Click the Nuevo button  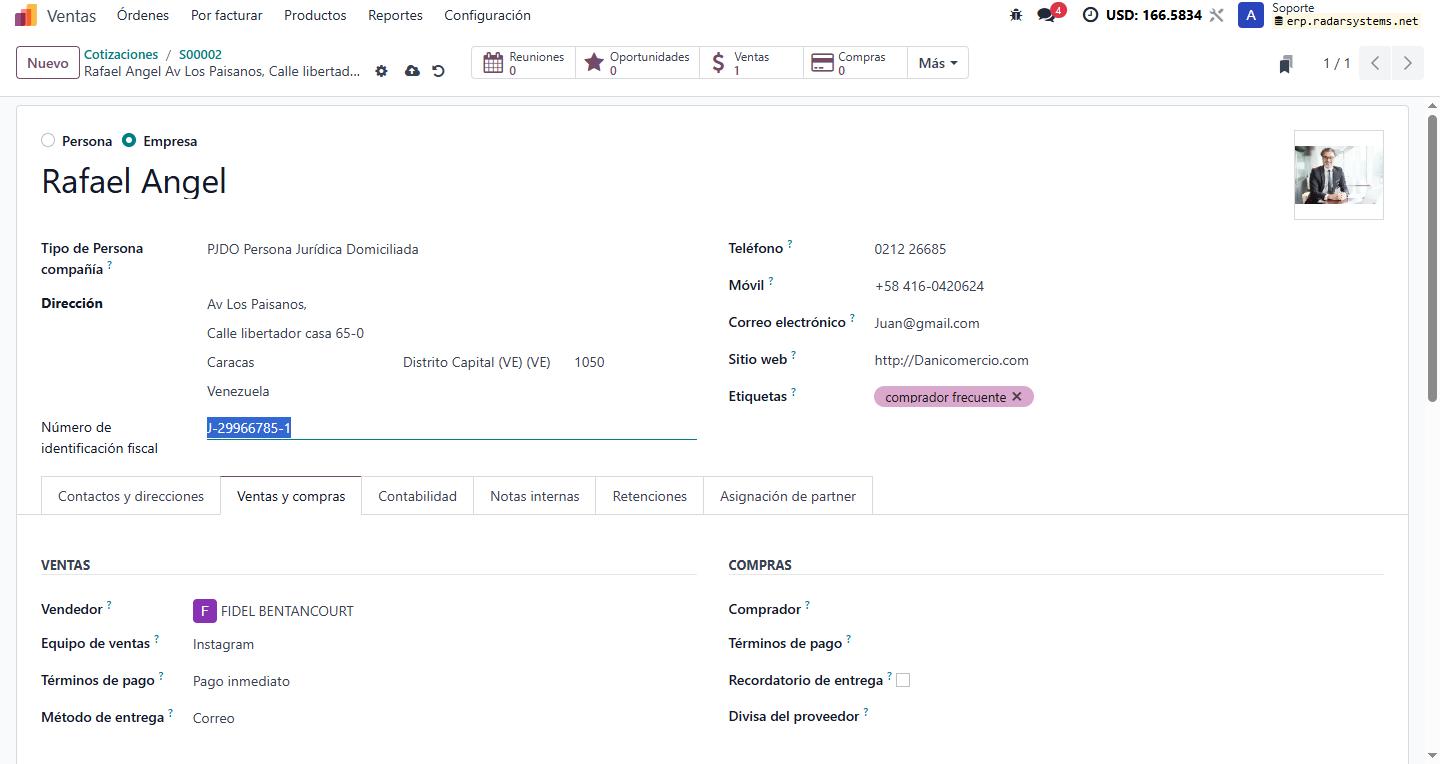(x=48, y=63)
